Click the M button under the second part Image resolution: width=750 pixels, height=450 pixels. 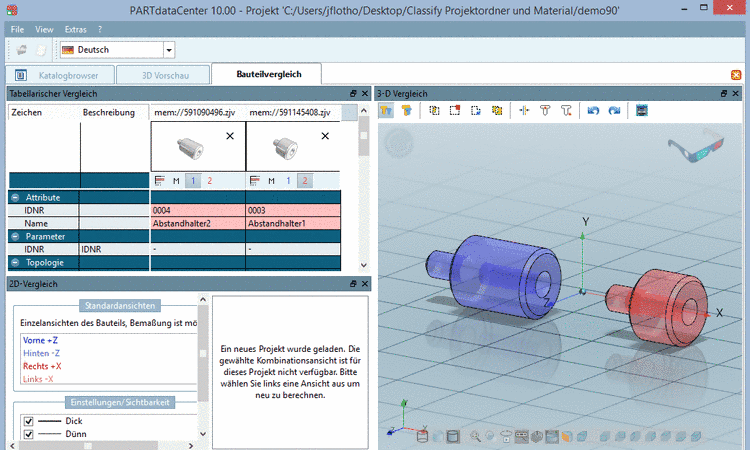[270, 181]
